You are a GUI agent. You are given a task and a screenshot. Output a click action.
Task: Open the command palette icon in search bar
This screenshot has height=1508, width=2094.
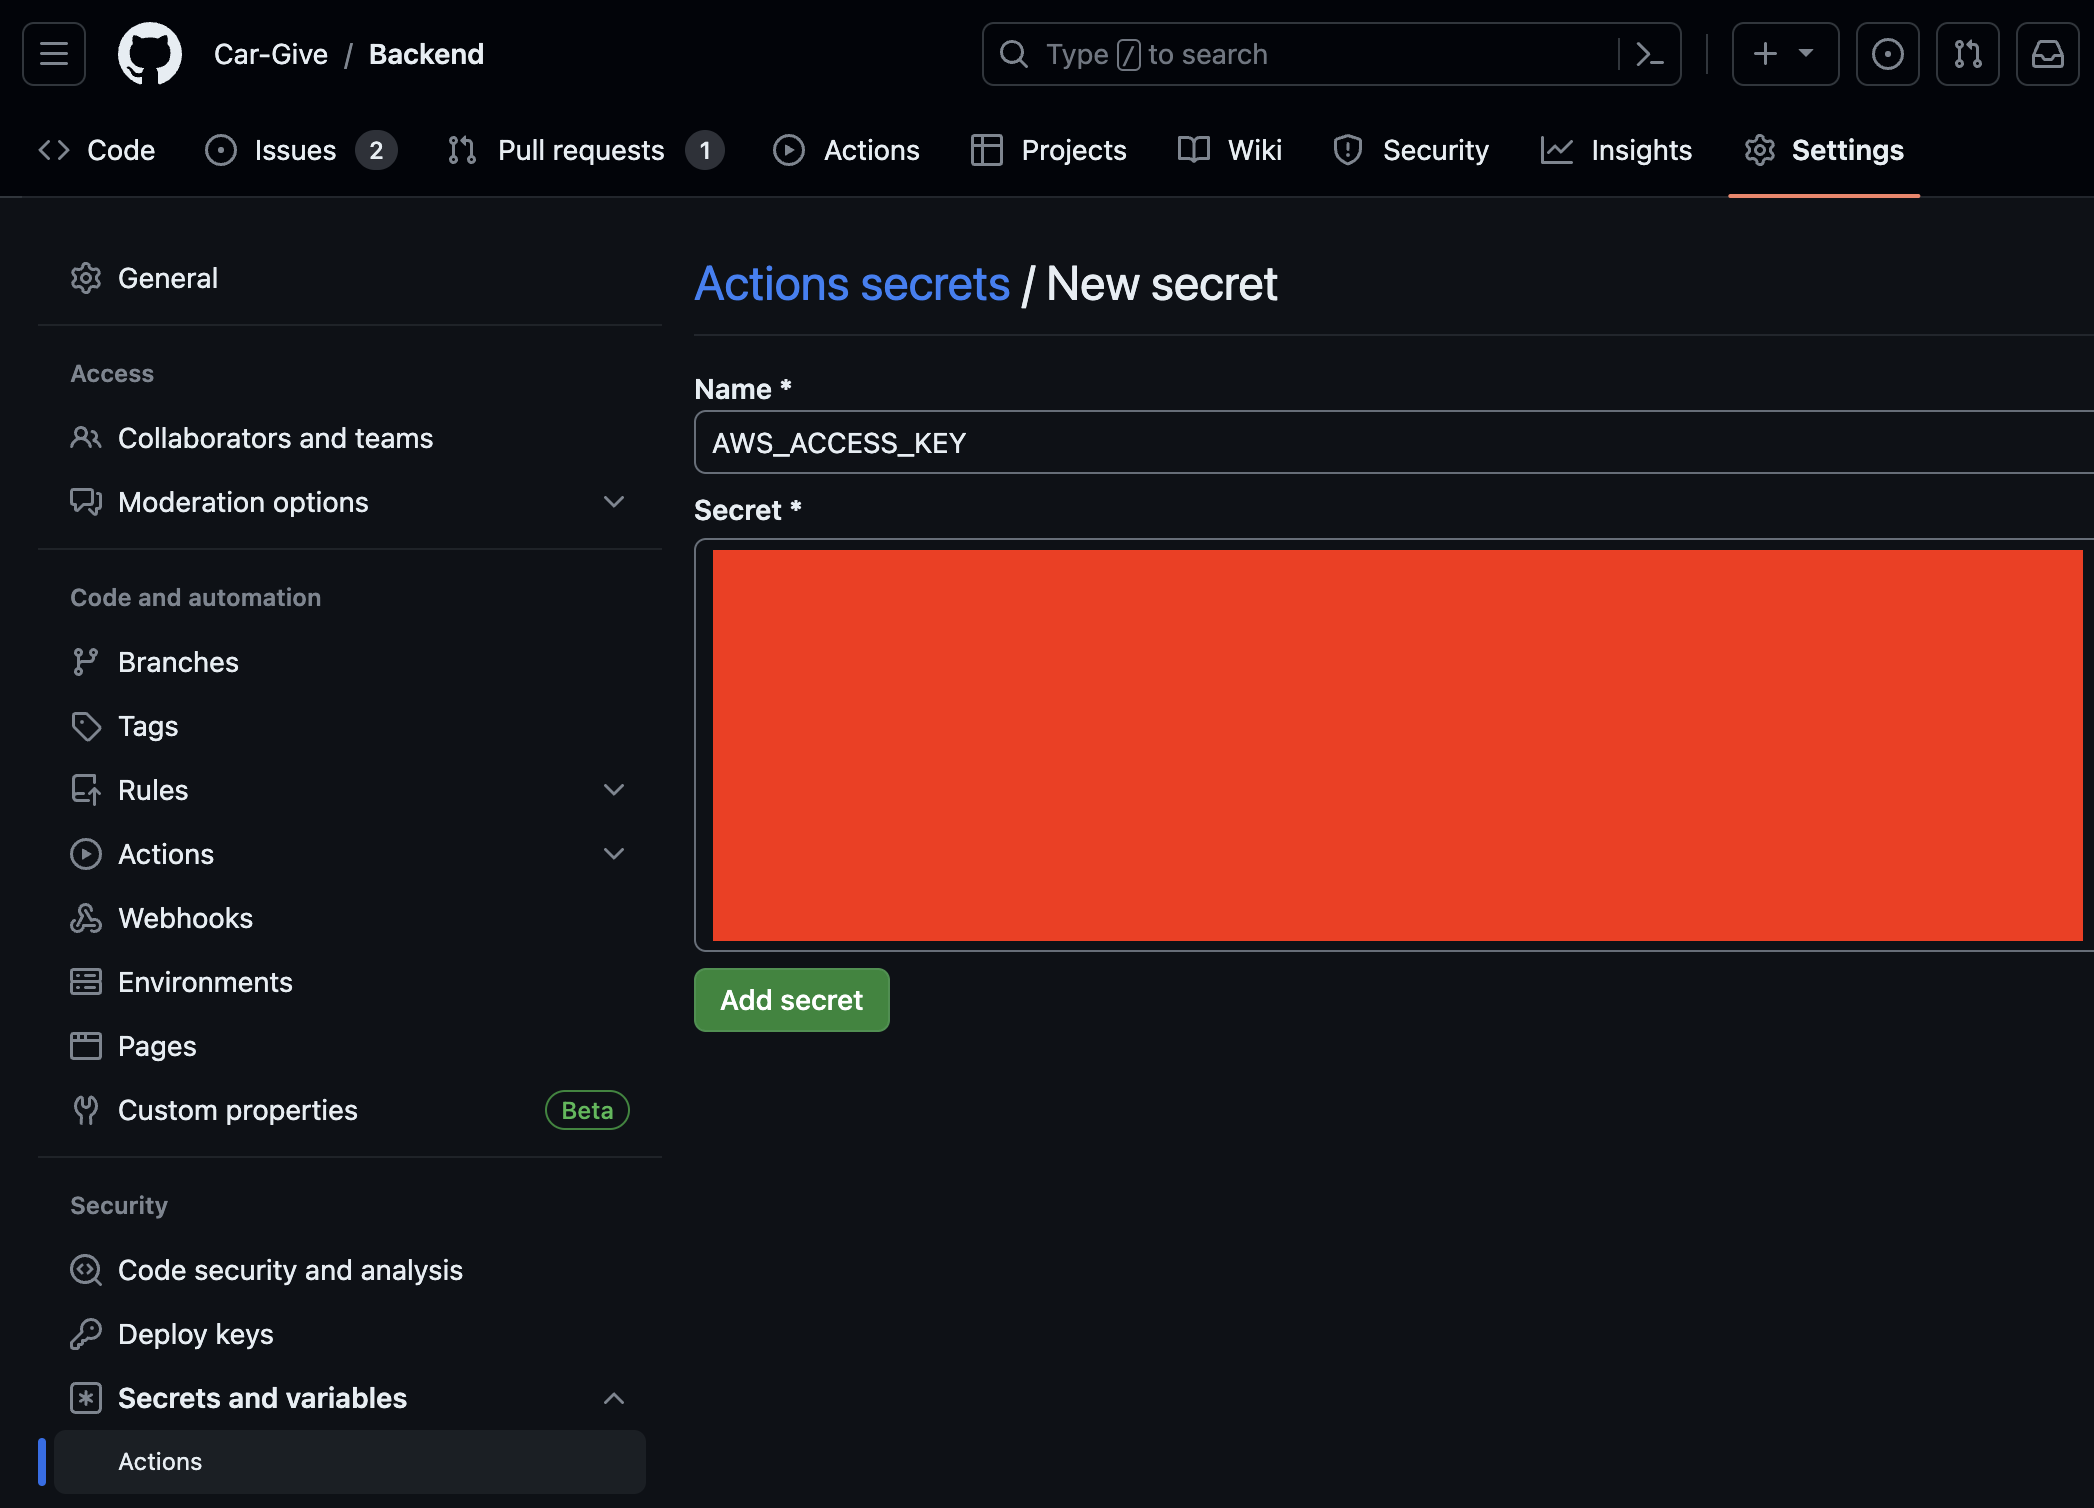1649,54
